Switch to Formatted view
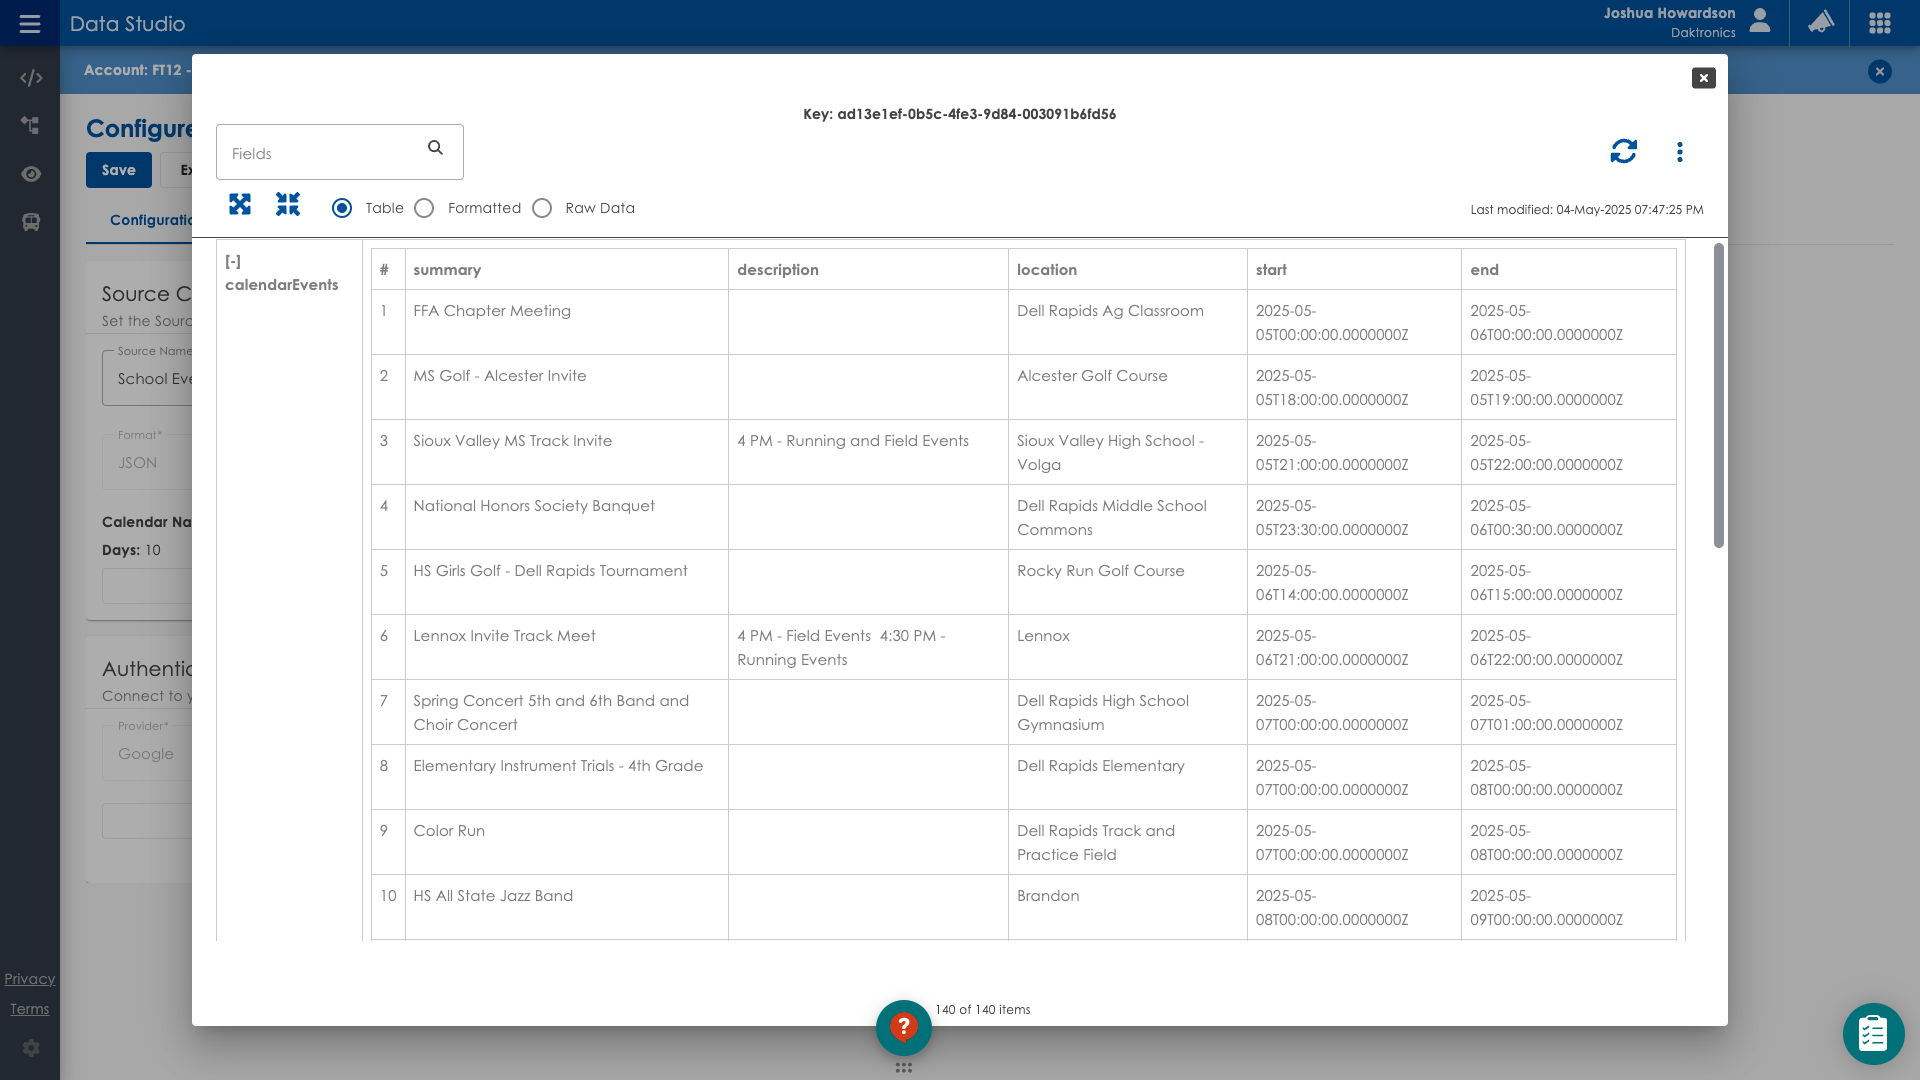 (424, 208)
